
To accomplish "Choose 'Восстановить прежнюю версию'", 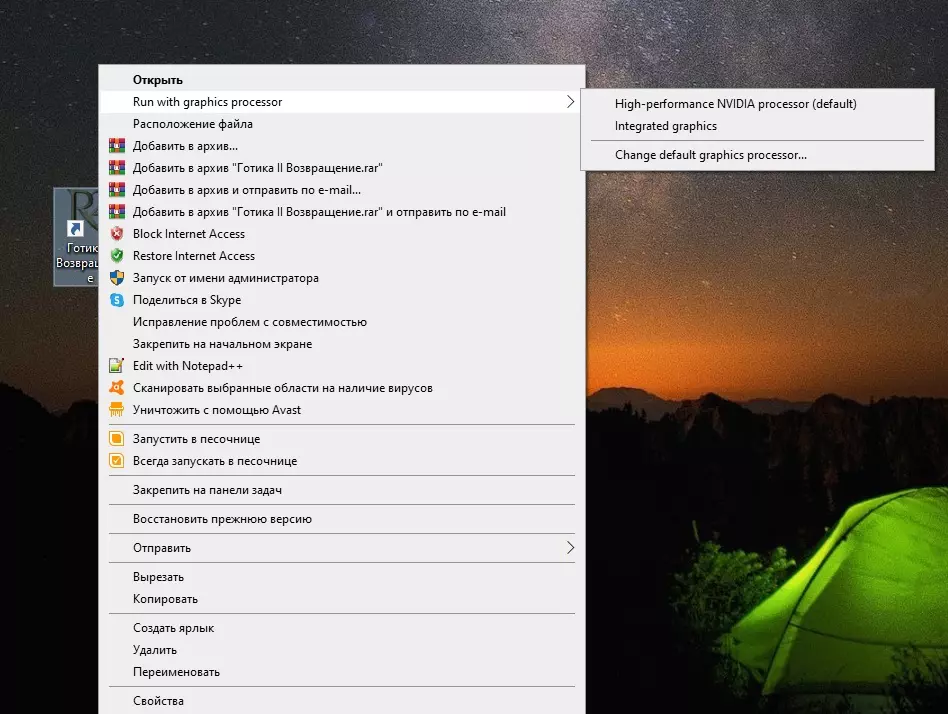I will [342, 519].
